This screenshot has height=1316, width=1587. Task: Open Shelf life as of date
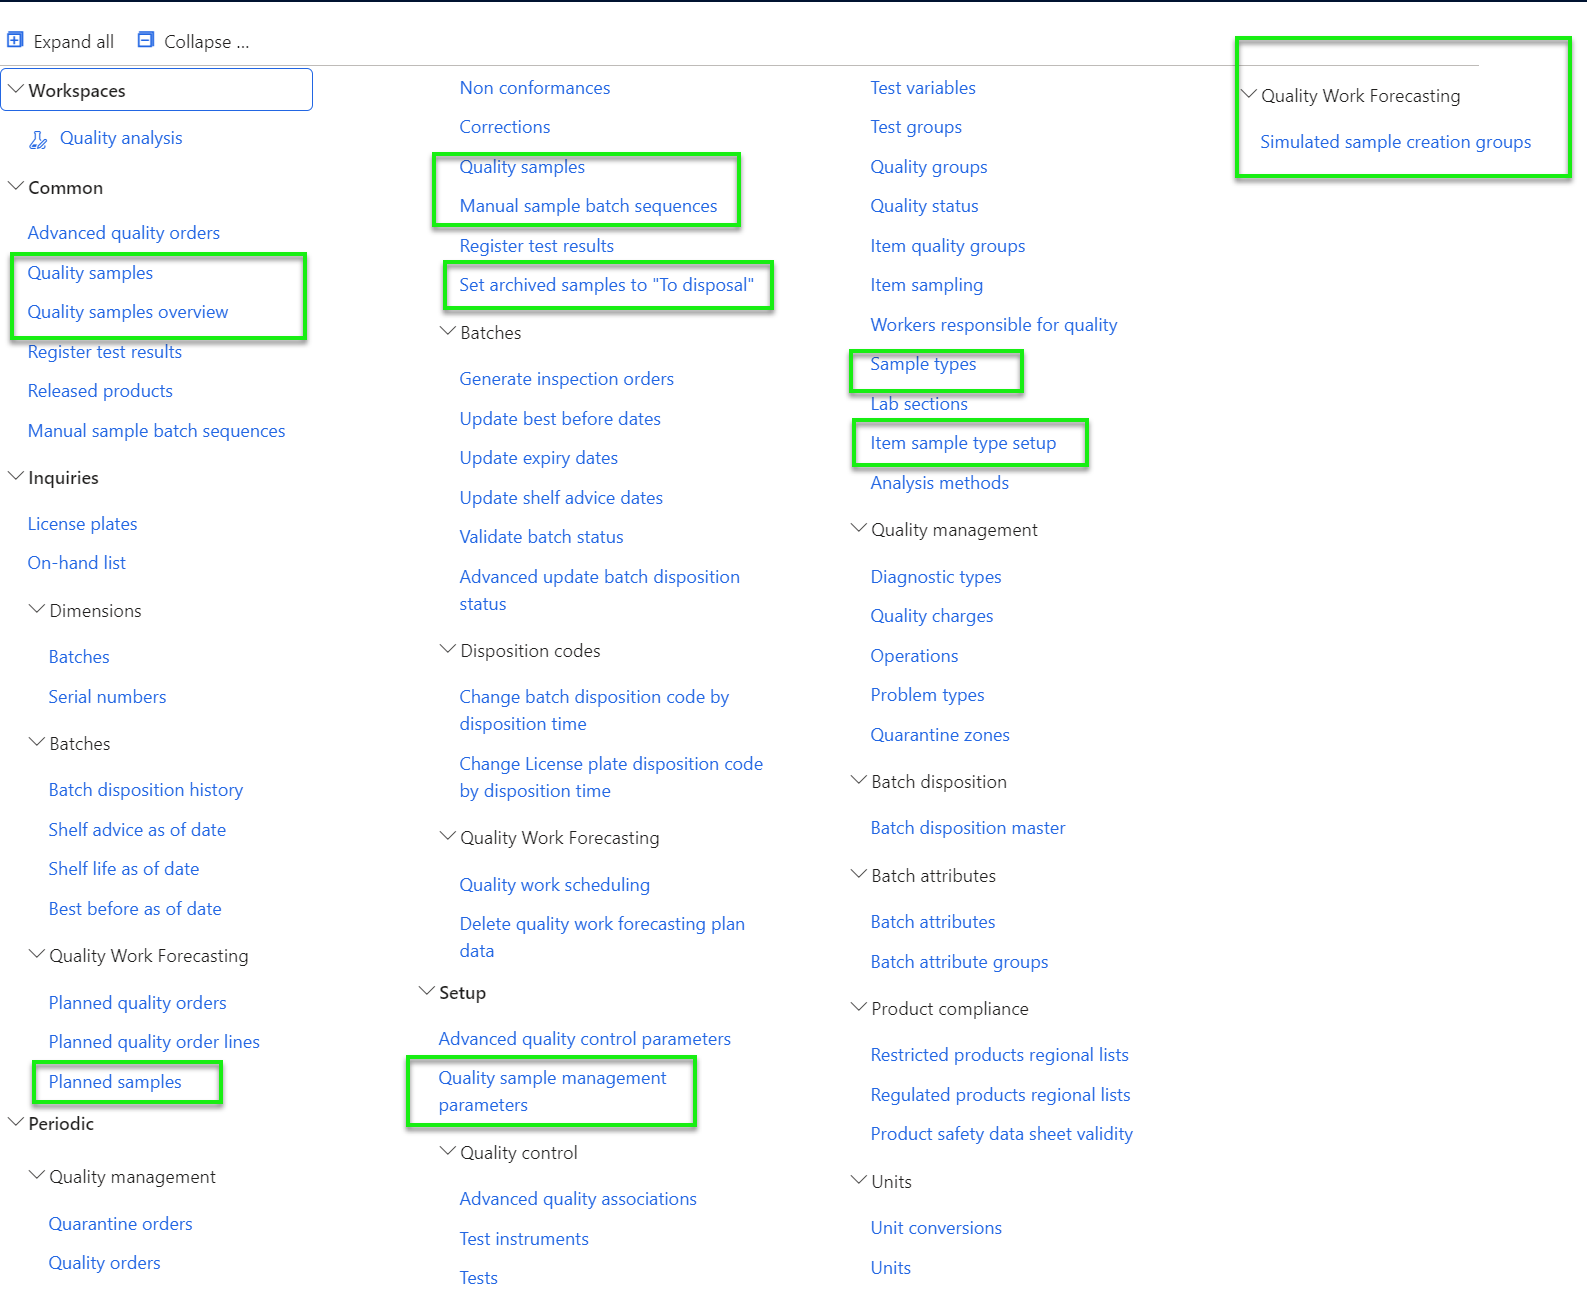(124, 869)
